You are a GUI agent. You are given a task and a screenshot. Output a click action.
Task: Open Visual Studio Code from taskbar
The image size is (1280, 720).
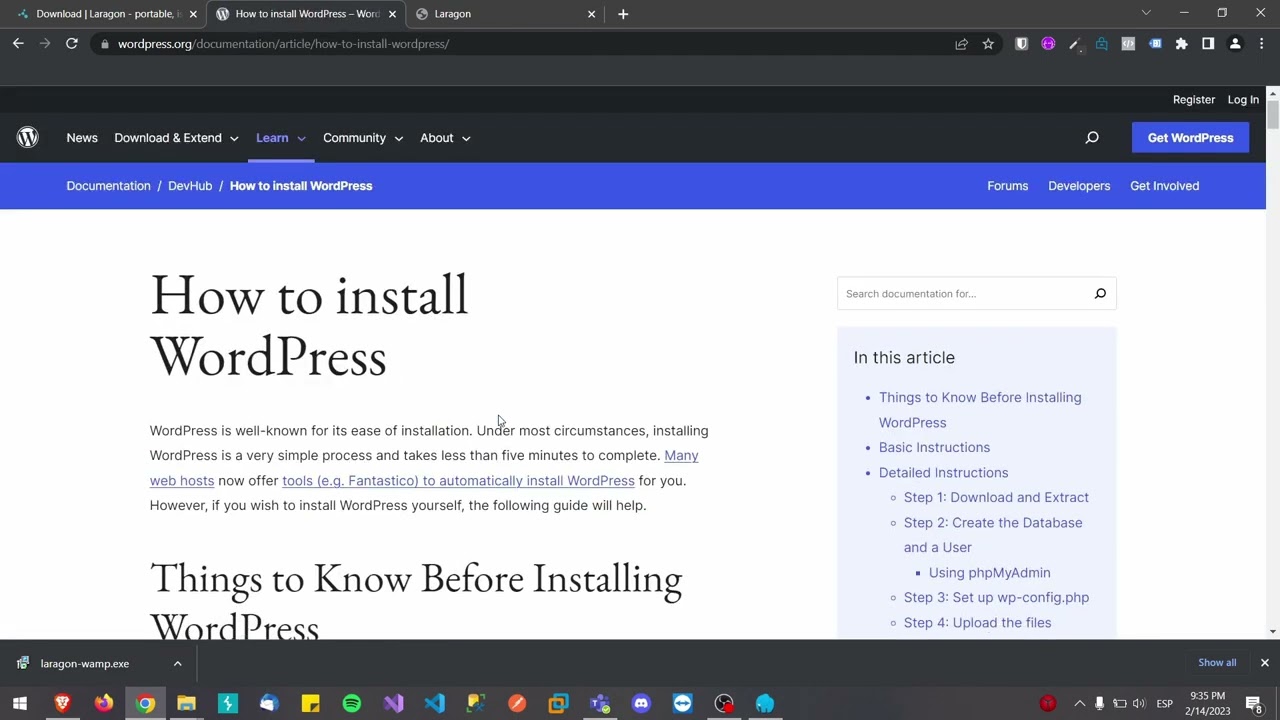(434, 704)
